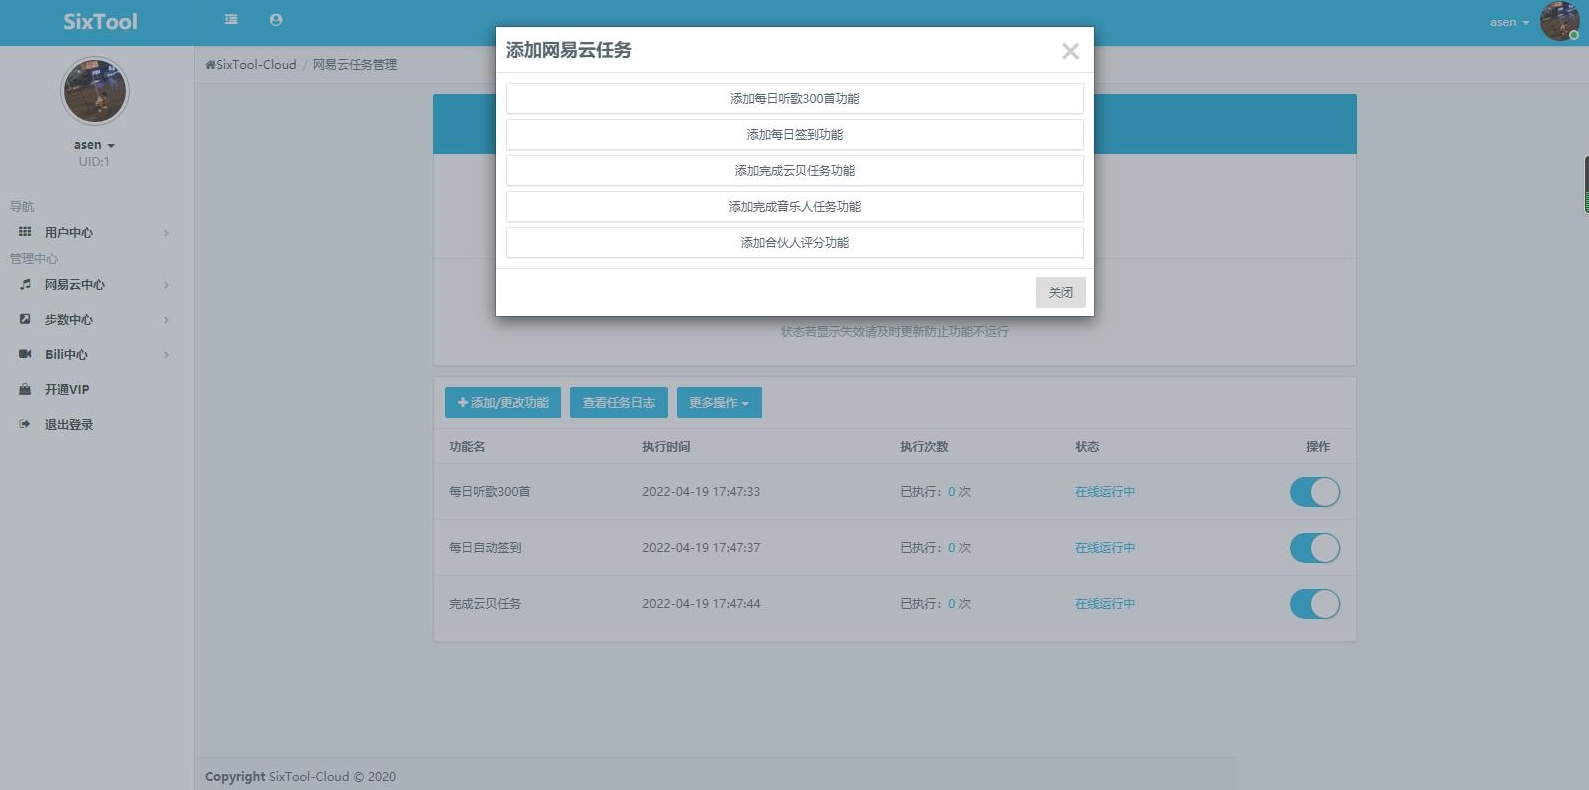Viewport: 1589px width, 790px height.
Task: Open 步数中心 in the sidebar
Action: [x=95, y=319]
